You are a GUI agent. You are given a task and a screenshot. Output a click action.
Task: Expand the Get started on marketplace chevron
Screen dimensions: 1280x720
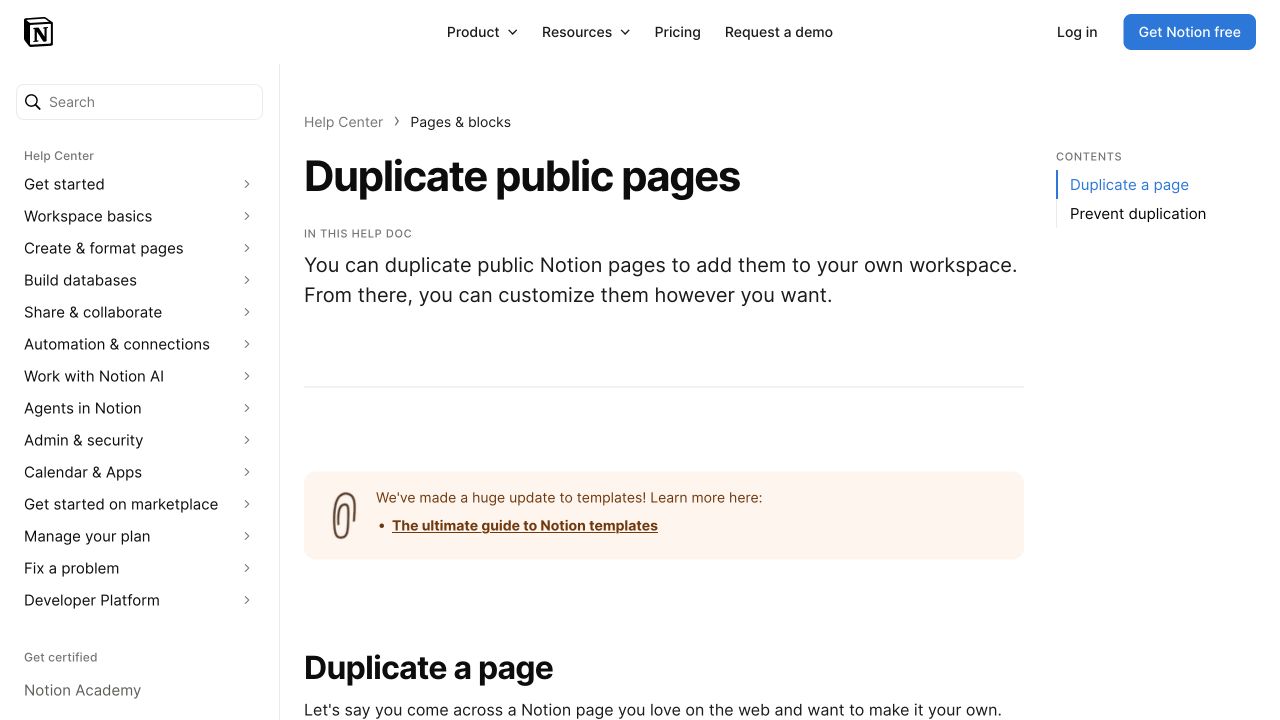[x=247, y=504]
